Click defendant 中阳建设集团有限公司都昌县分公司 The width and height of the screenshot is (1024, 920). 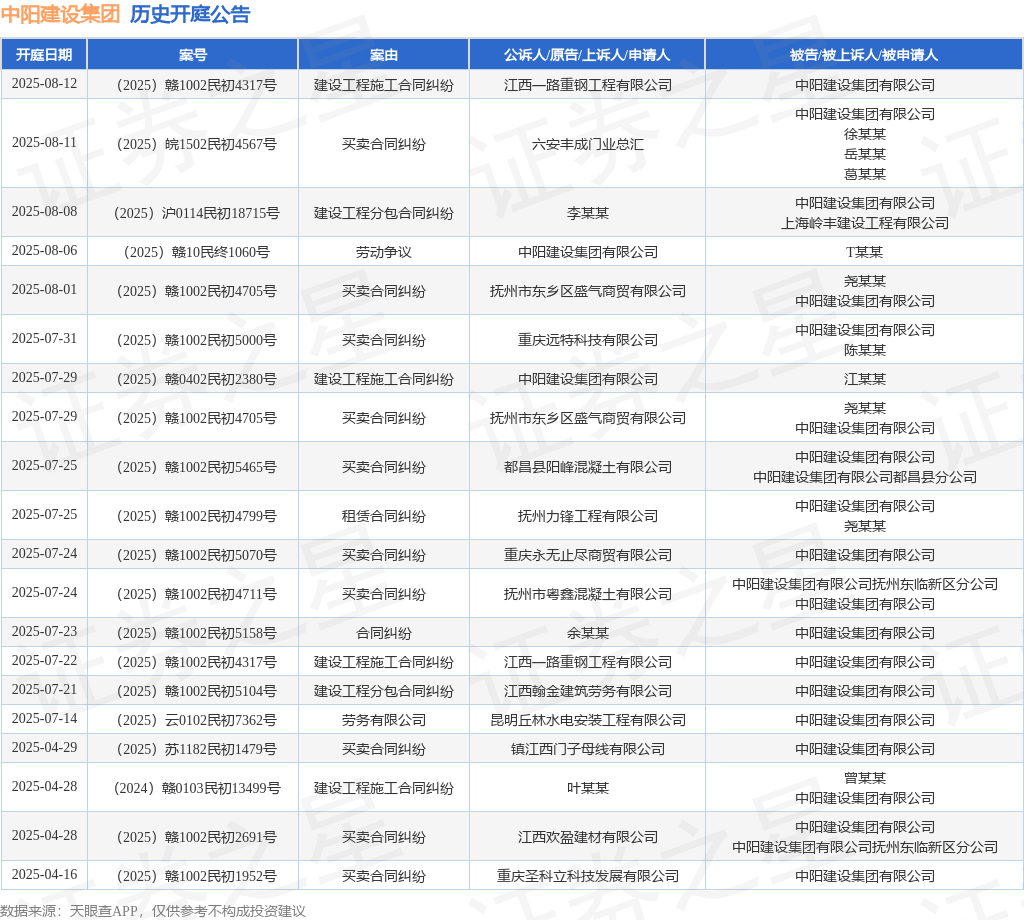pyautogui.click(x=865, y=477)
